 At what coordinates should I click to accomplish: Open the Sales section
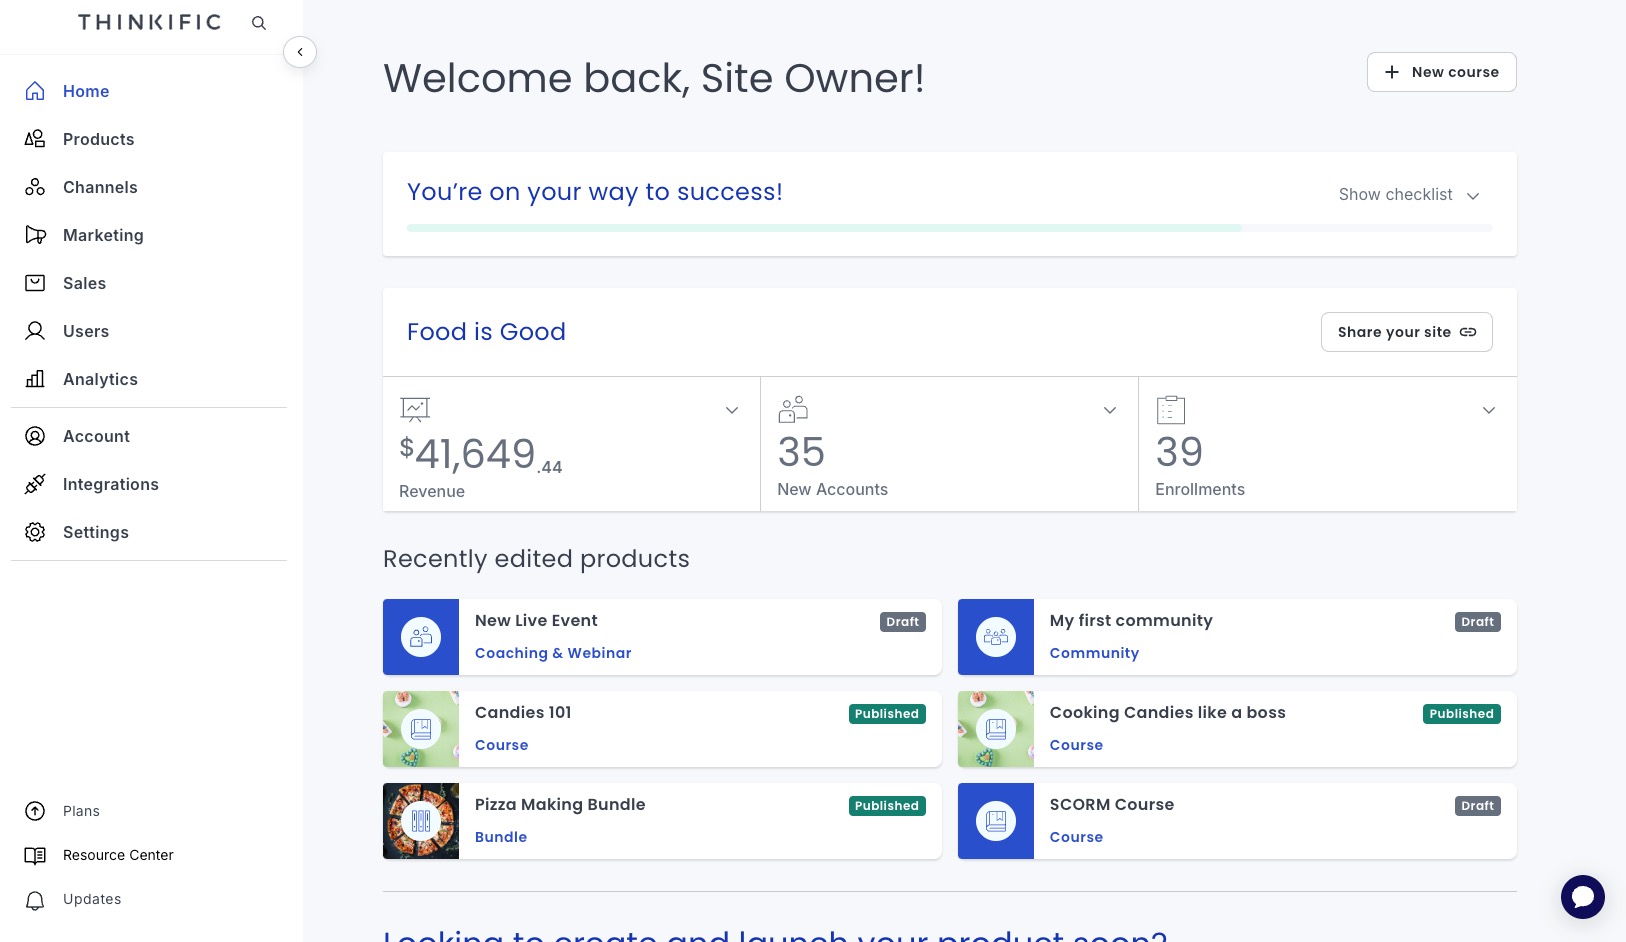(x=84, y=283)
